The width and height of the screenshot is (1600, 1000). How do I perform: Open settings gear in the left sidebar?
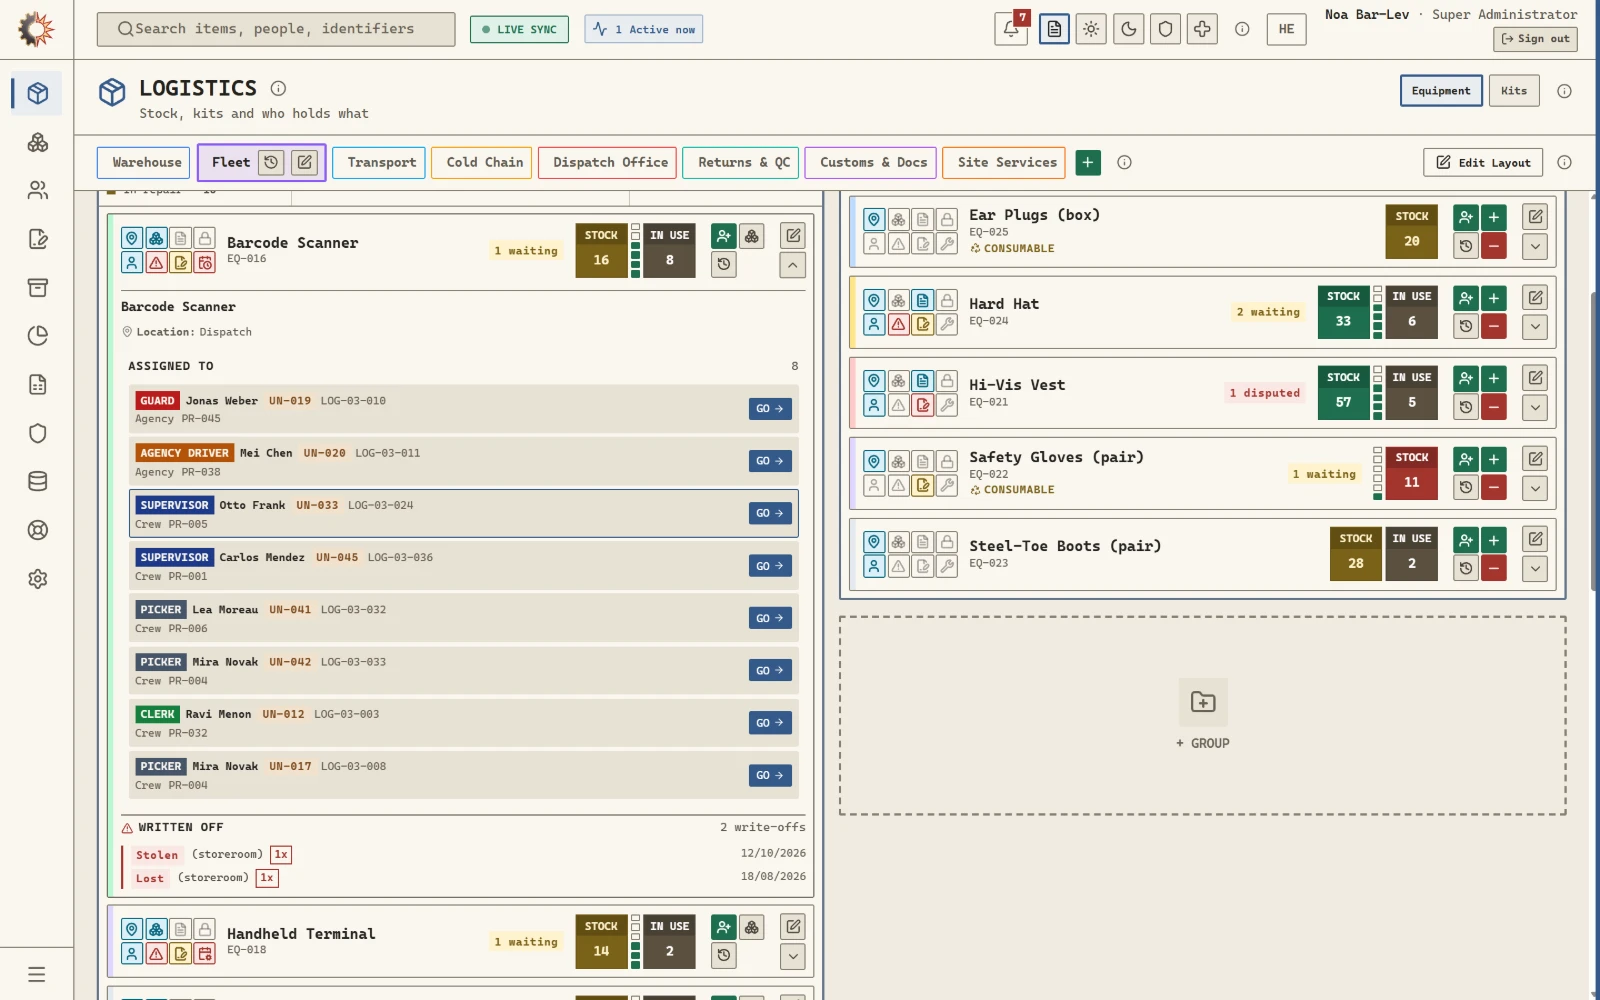coord(38,579)
